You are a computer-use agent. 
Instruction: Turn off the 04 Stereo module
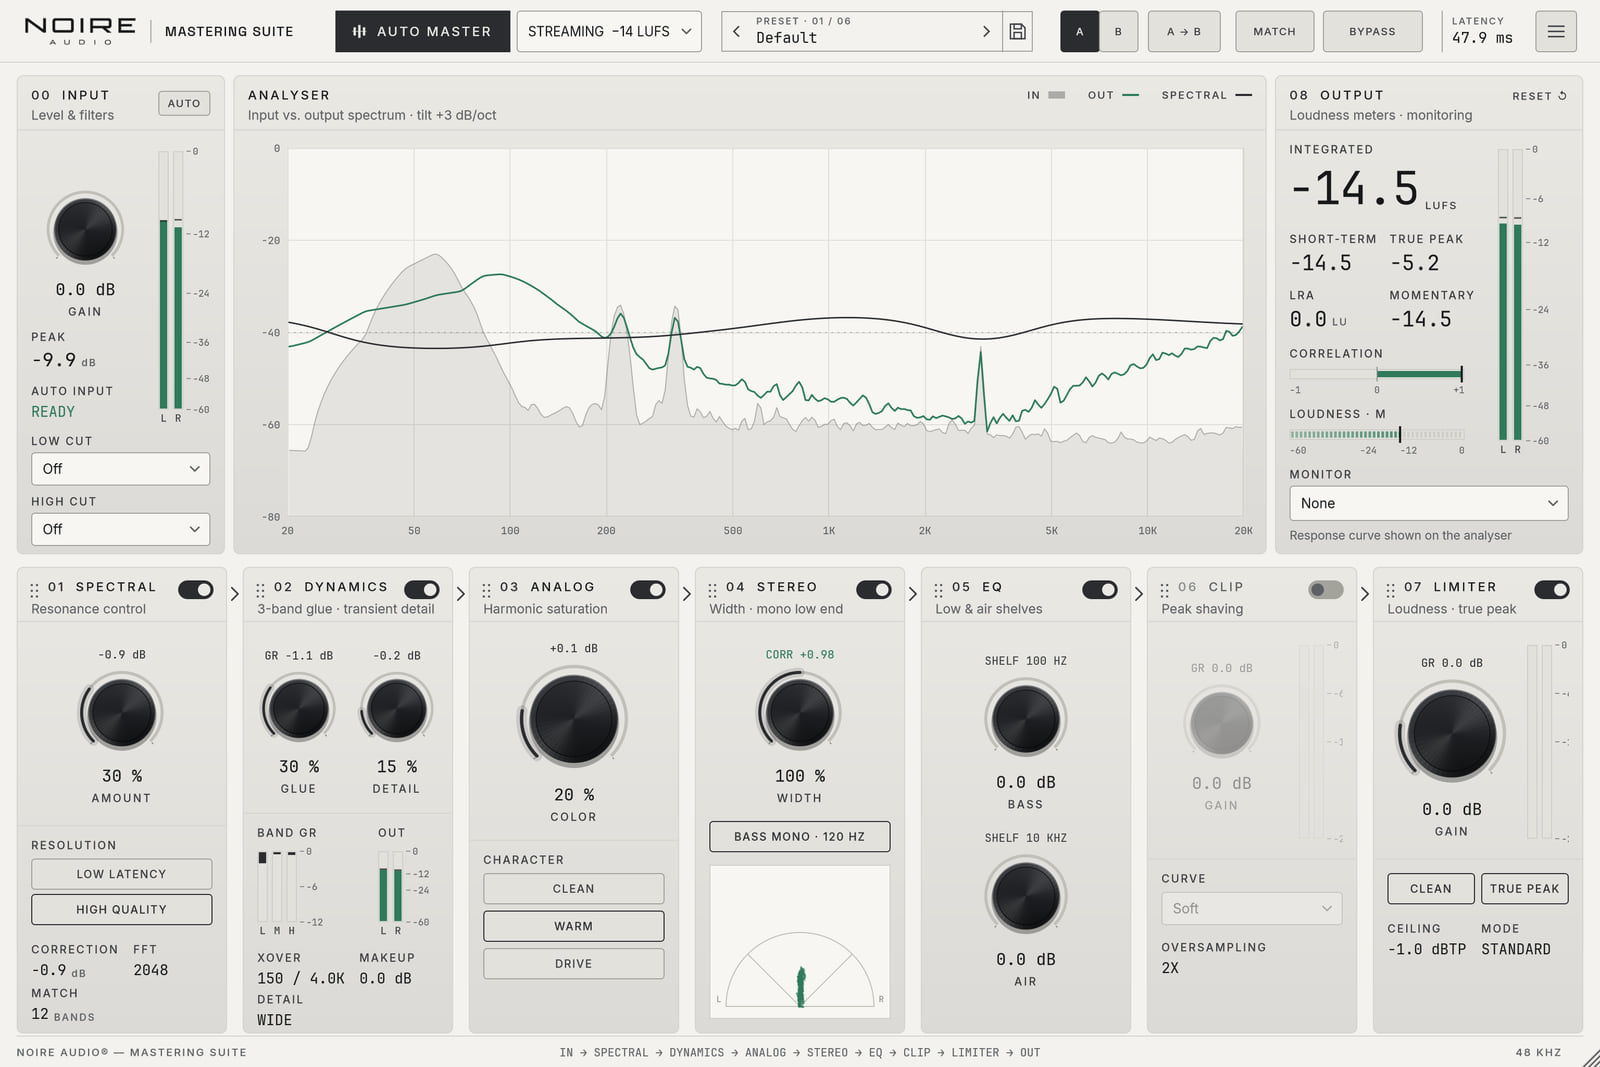click(874, 590)
